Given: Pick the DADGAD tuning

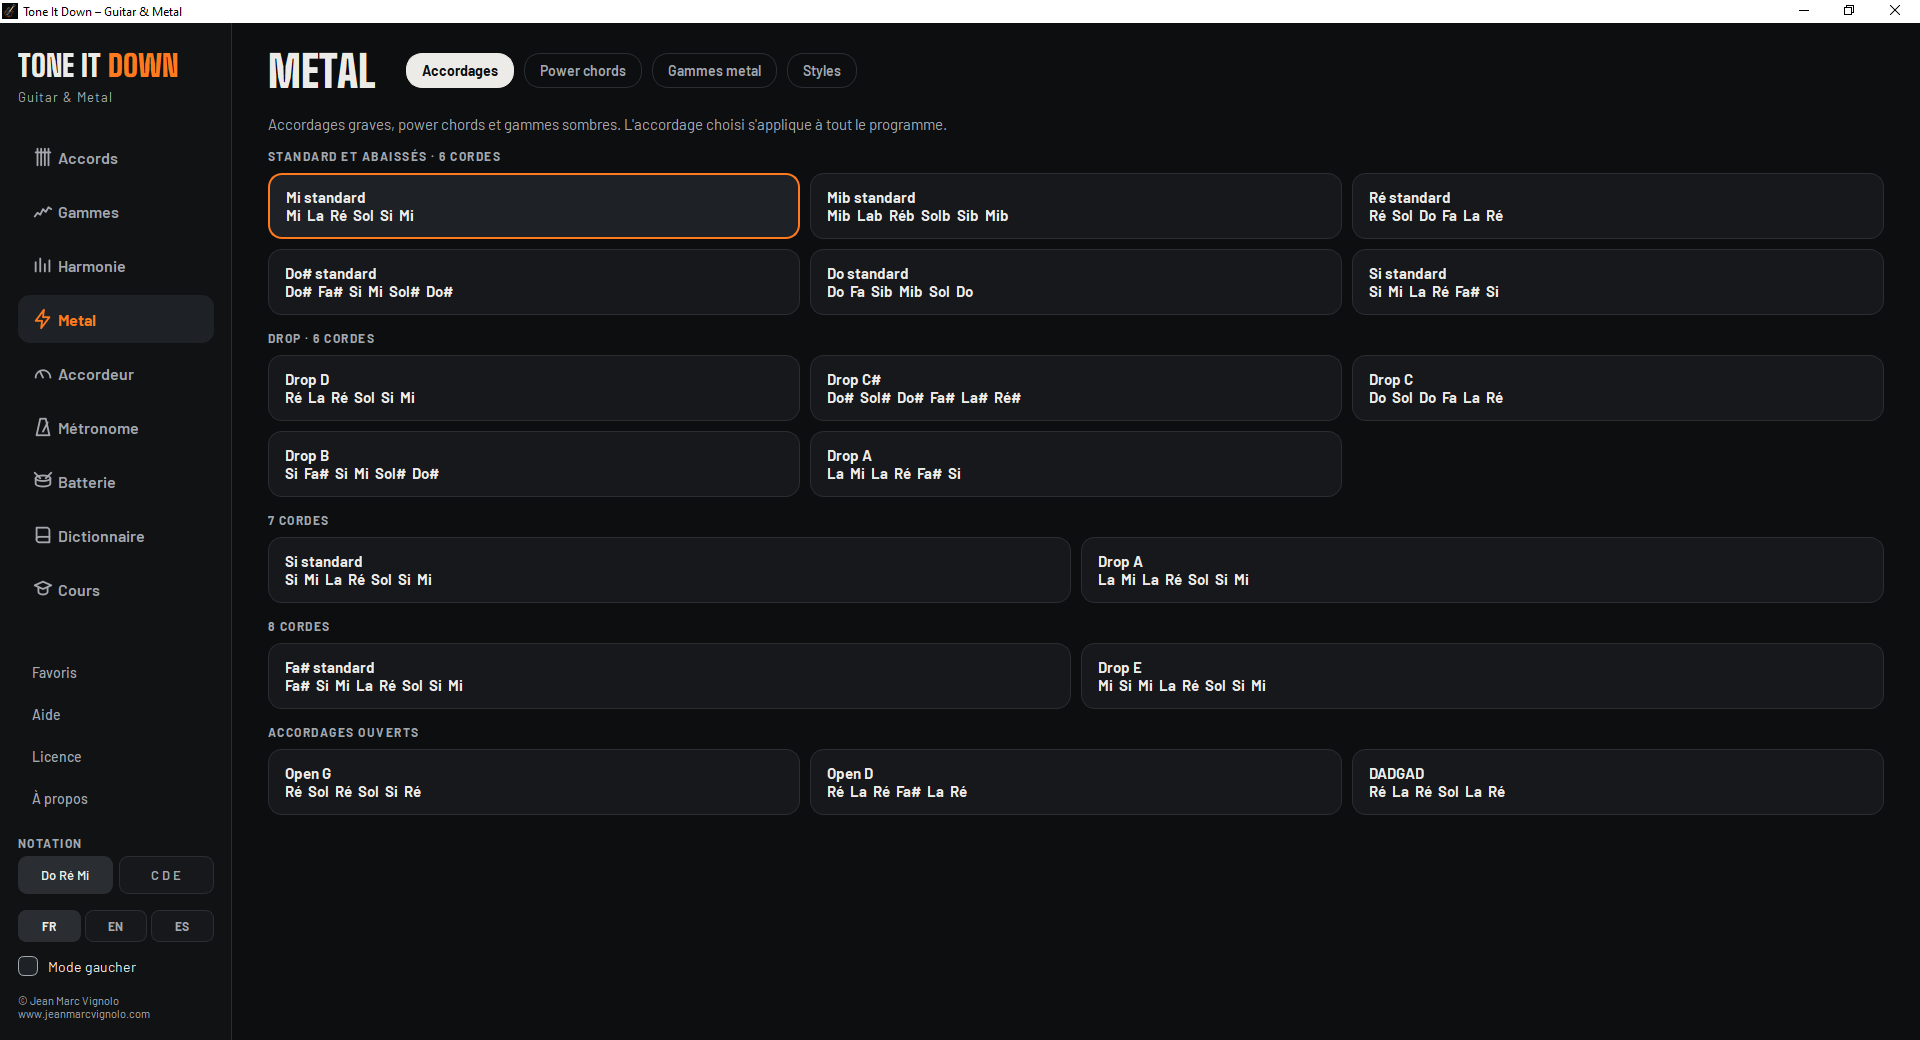Looking at the screenshot, I should 1618,782.
